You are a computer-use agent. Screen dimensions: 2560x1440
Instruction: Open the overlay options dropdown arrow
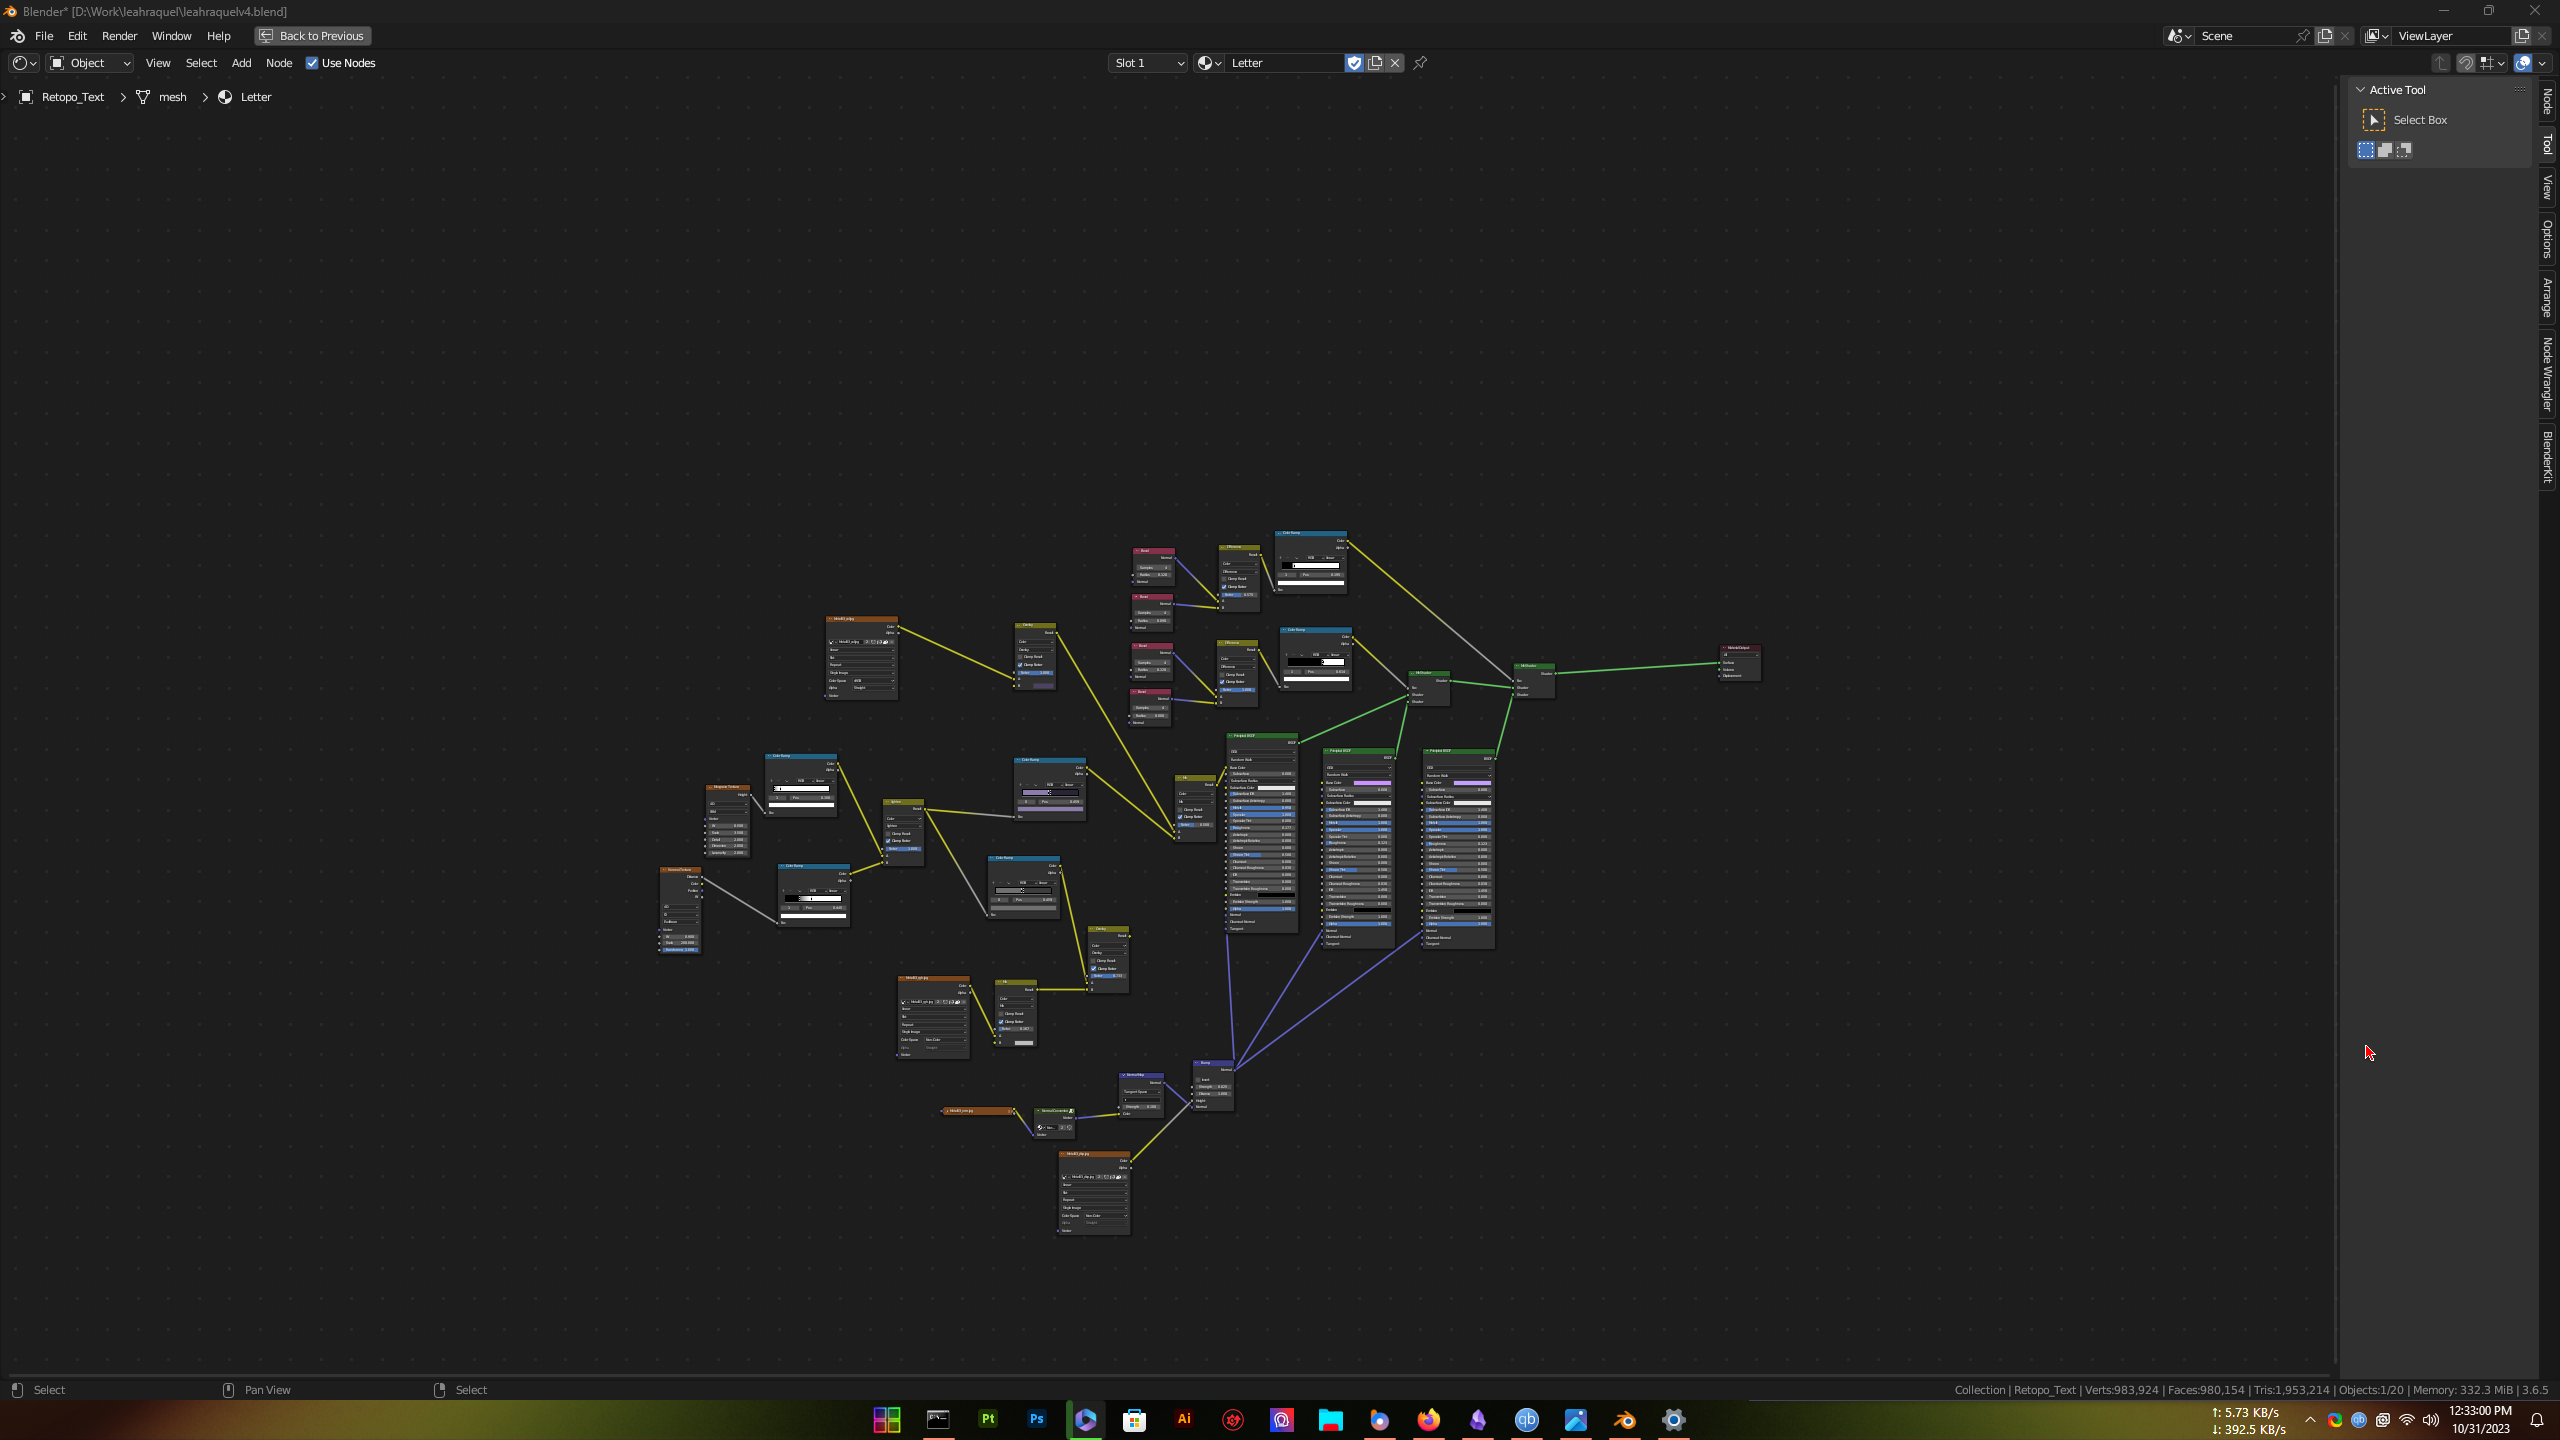click(x=2542, y=63)
